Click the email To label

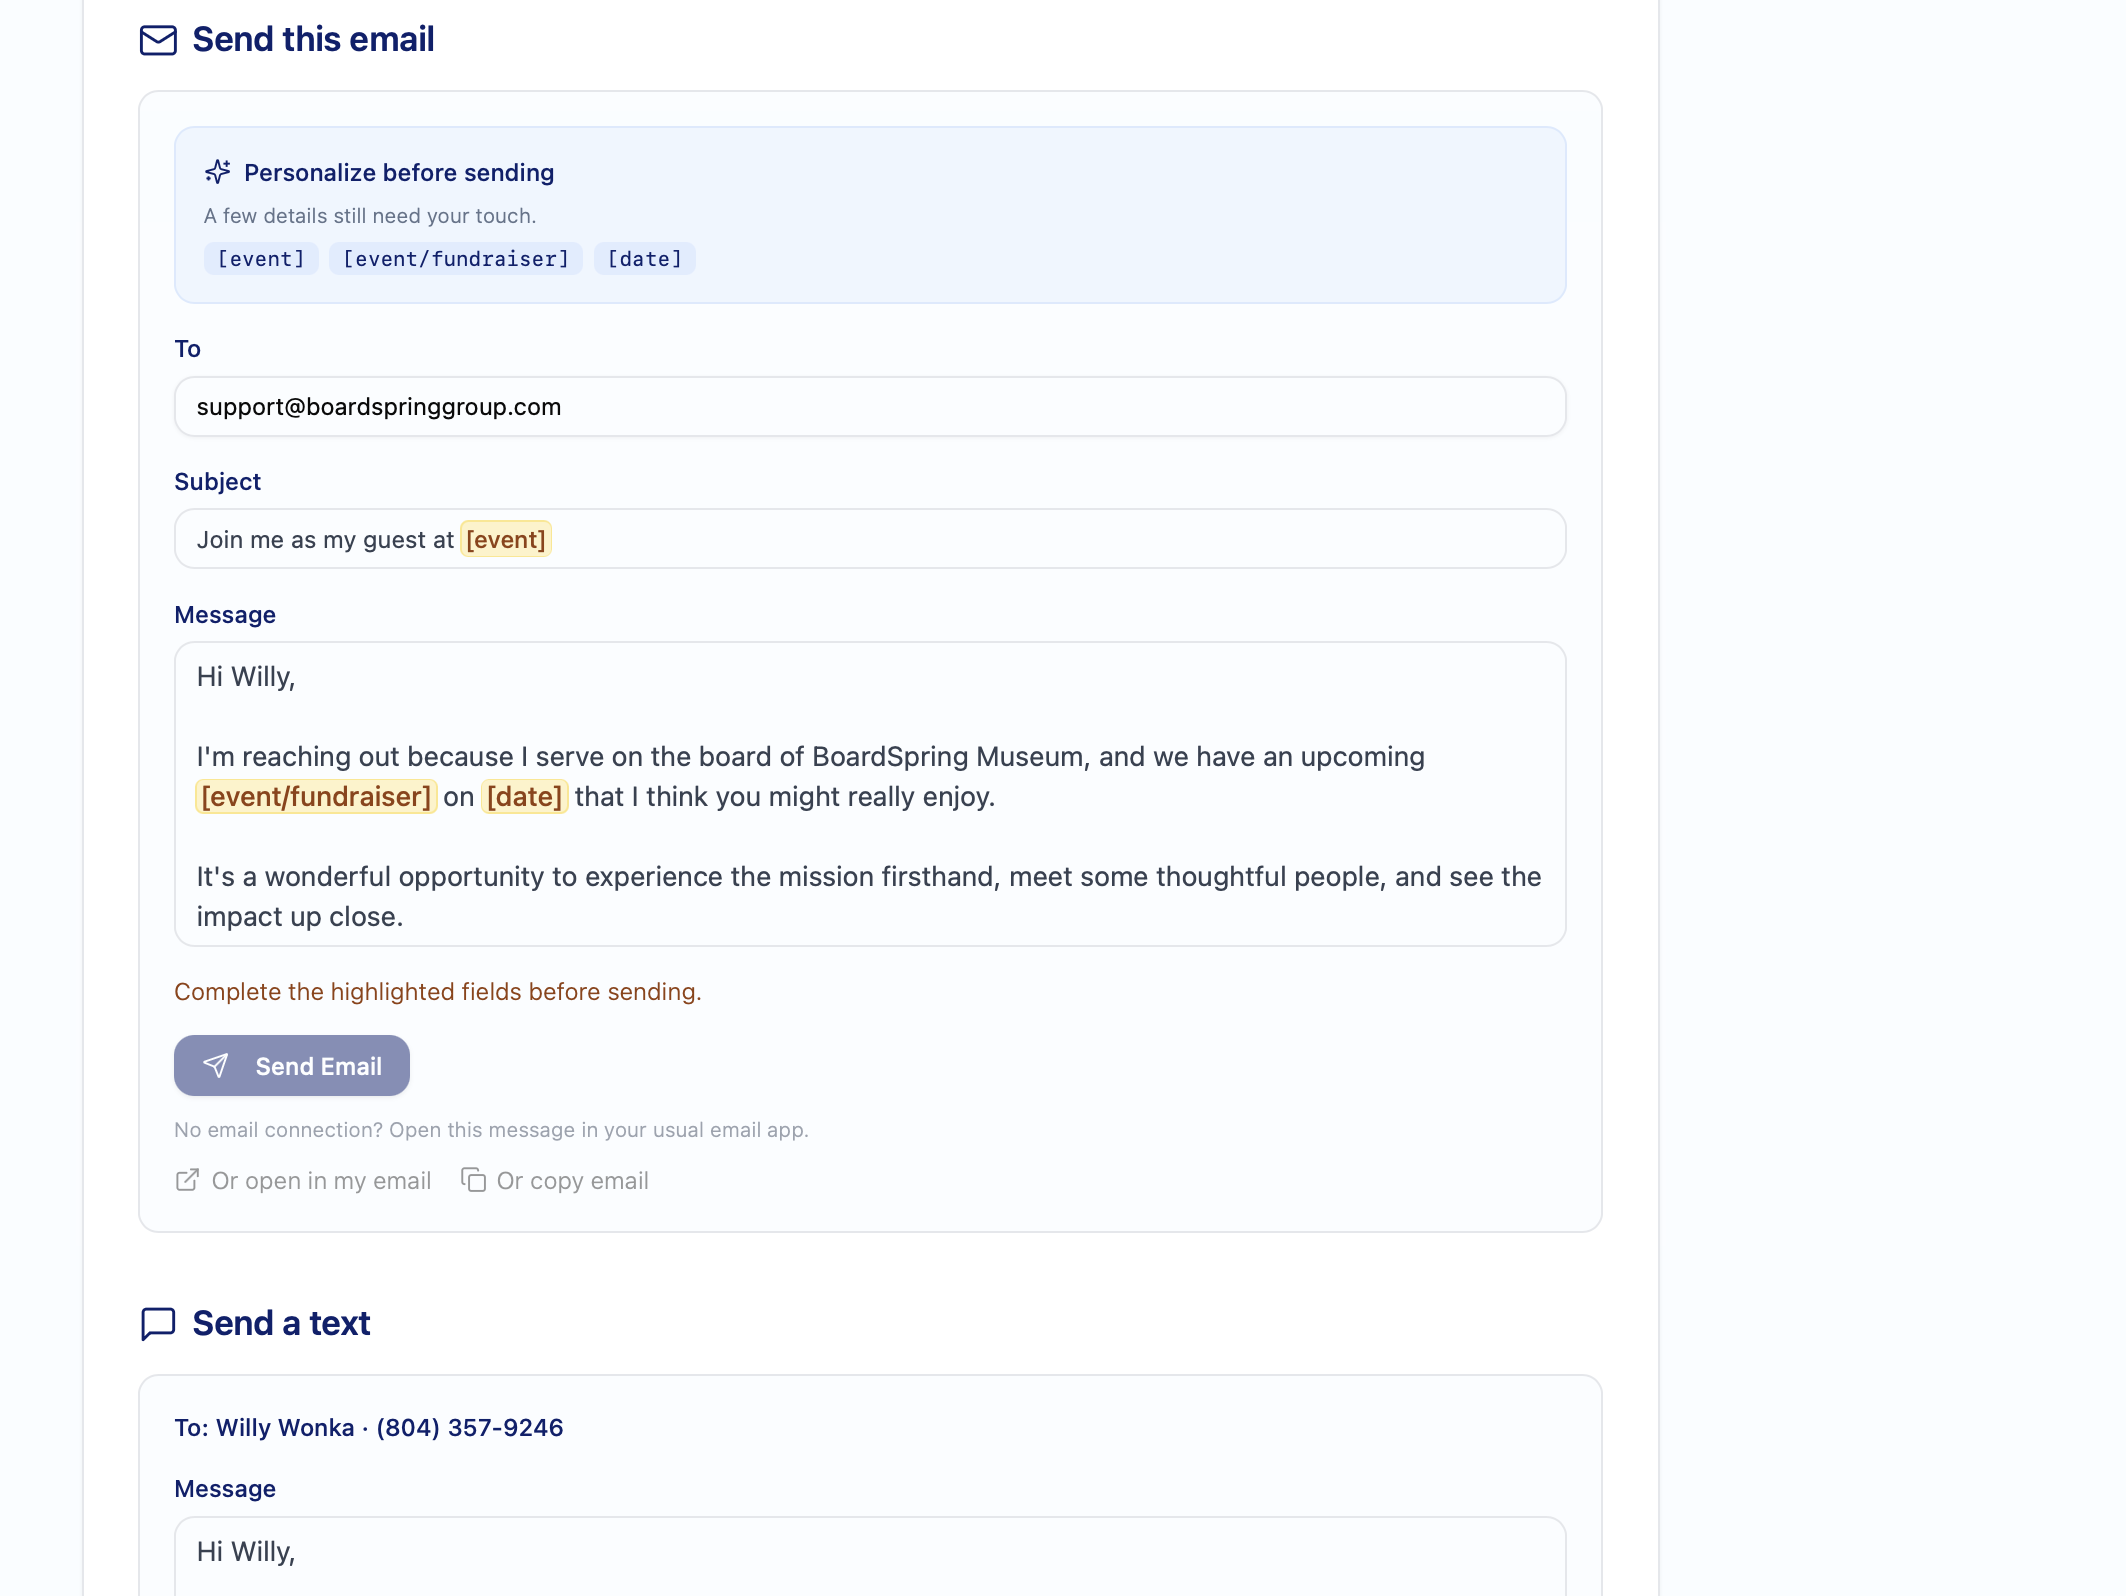coord(187,349)
